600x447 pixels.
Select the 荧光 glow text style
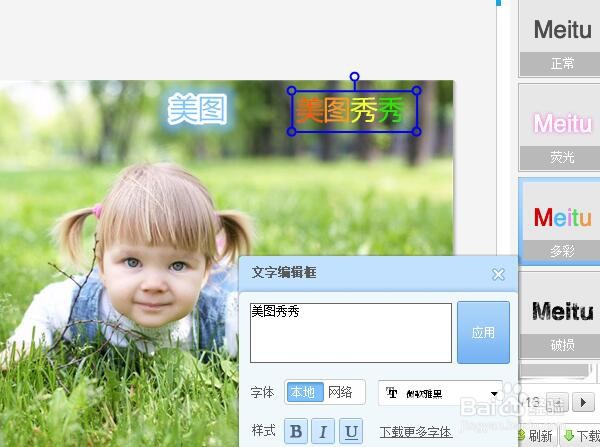point(560,127)
